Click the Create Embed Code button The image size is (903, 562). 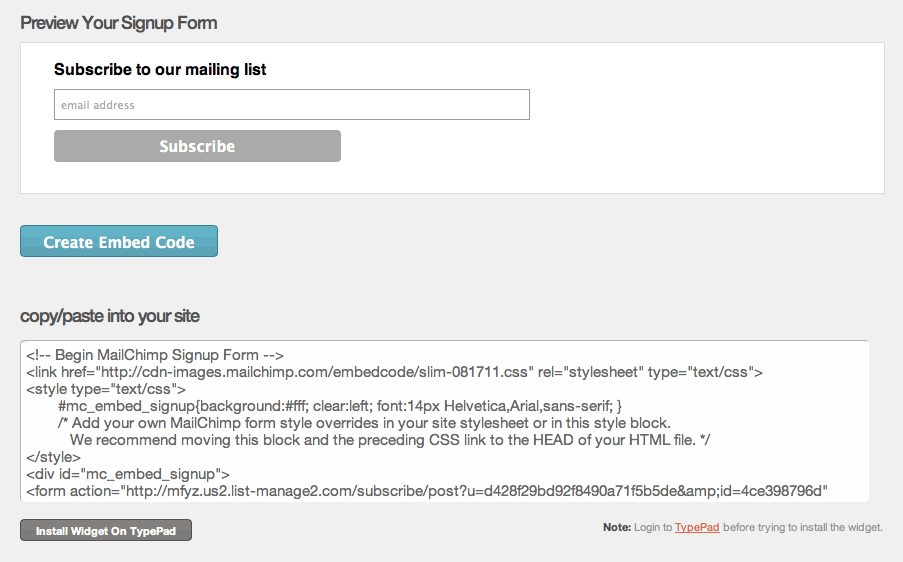(x=119, y=242)
